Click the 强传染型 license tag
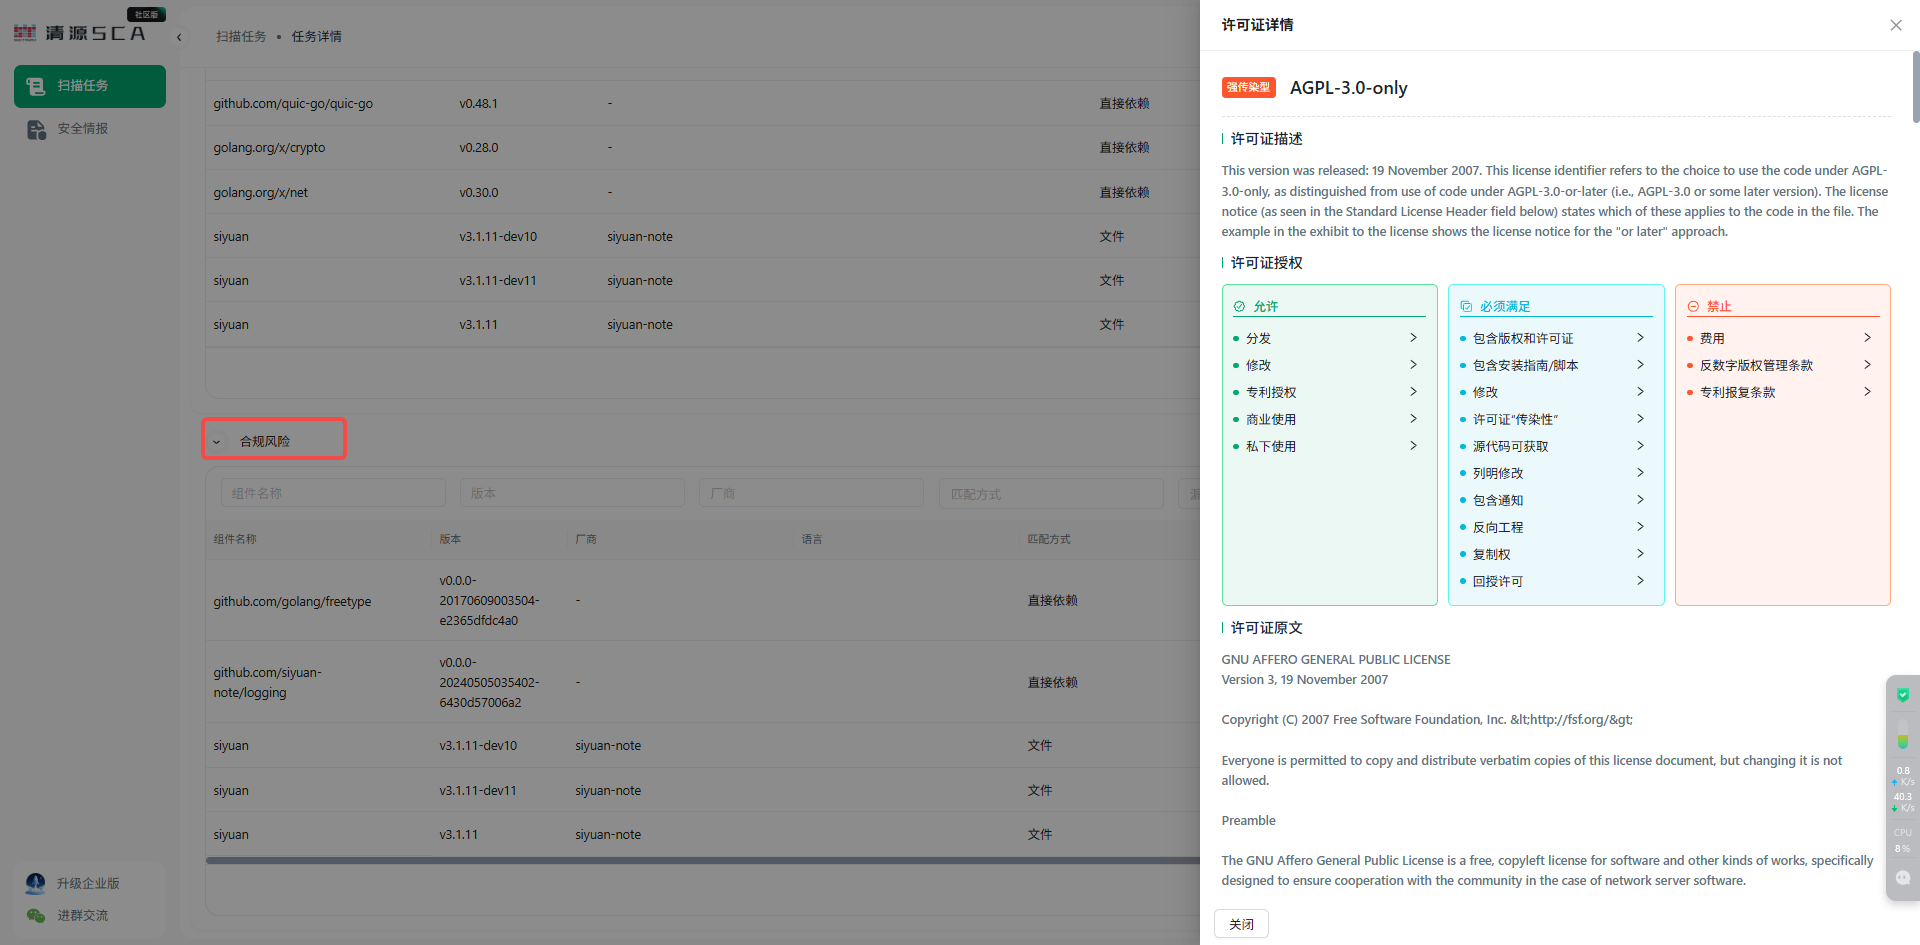 (1248, 88)
